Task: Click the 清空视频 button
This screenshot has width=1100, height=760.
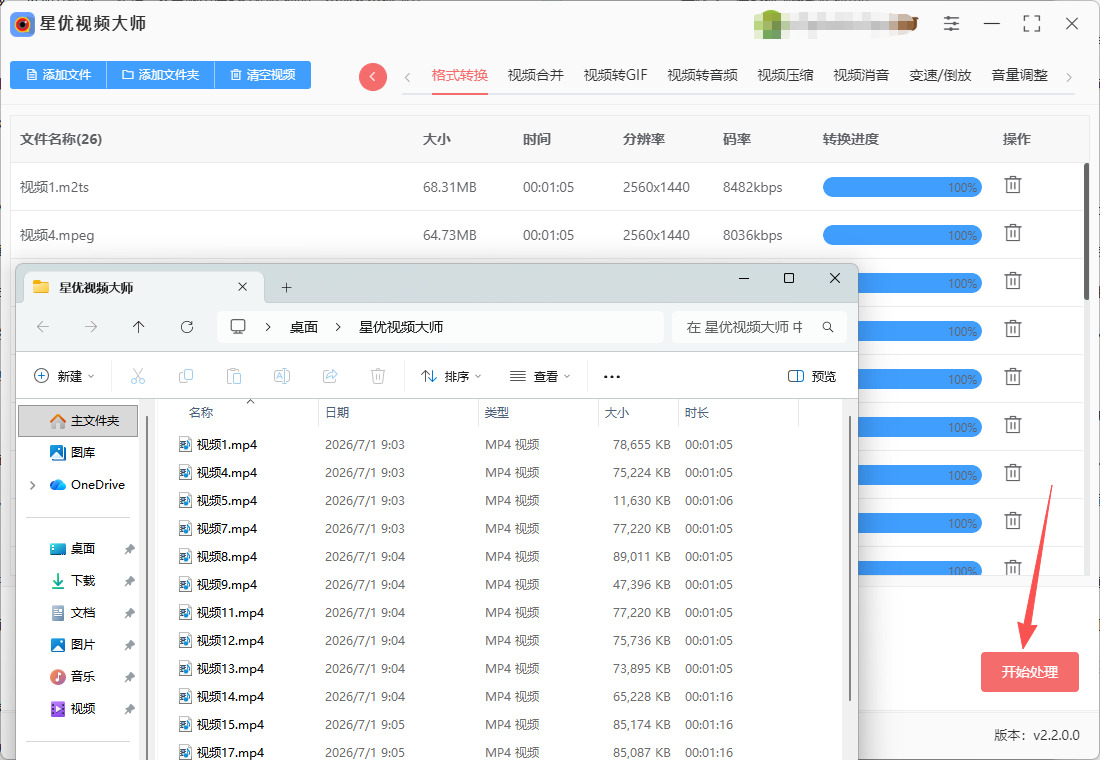Action: 262,75
